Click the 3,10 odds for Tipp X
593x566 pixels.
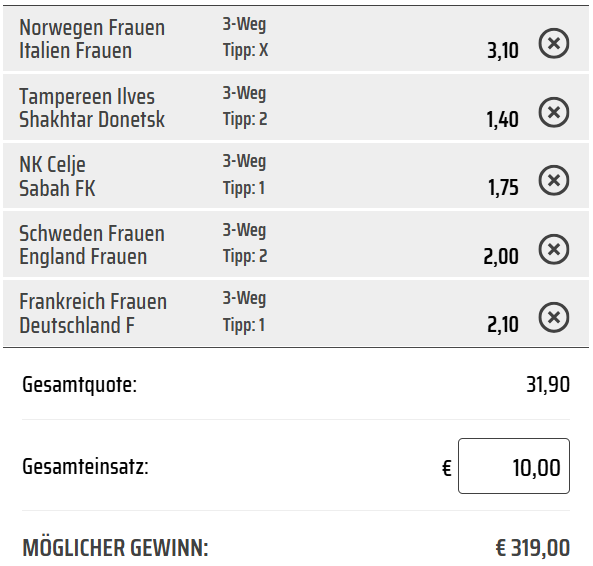(x=503, y=51)
